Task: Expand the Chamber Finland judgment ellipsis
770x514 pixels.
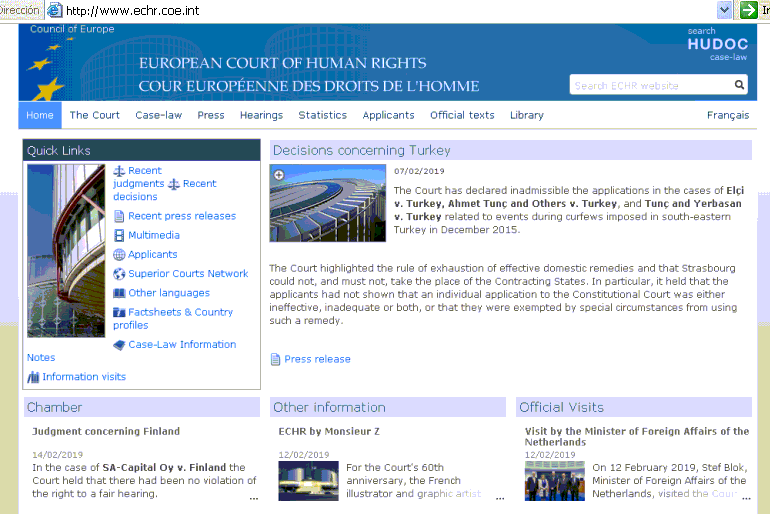Action: 254,496
